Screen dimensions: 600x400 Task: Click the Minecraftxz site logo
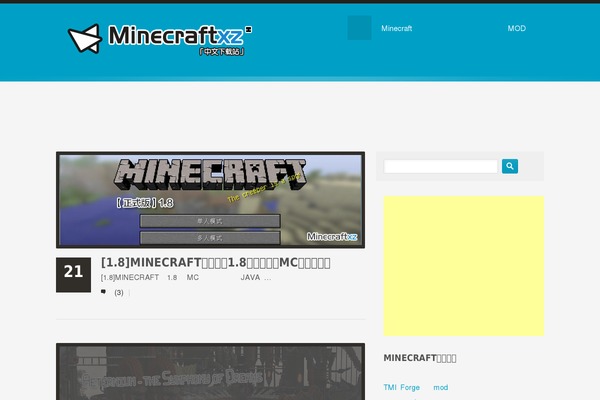(x=160, y=39)
